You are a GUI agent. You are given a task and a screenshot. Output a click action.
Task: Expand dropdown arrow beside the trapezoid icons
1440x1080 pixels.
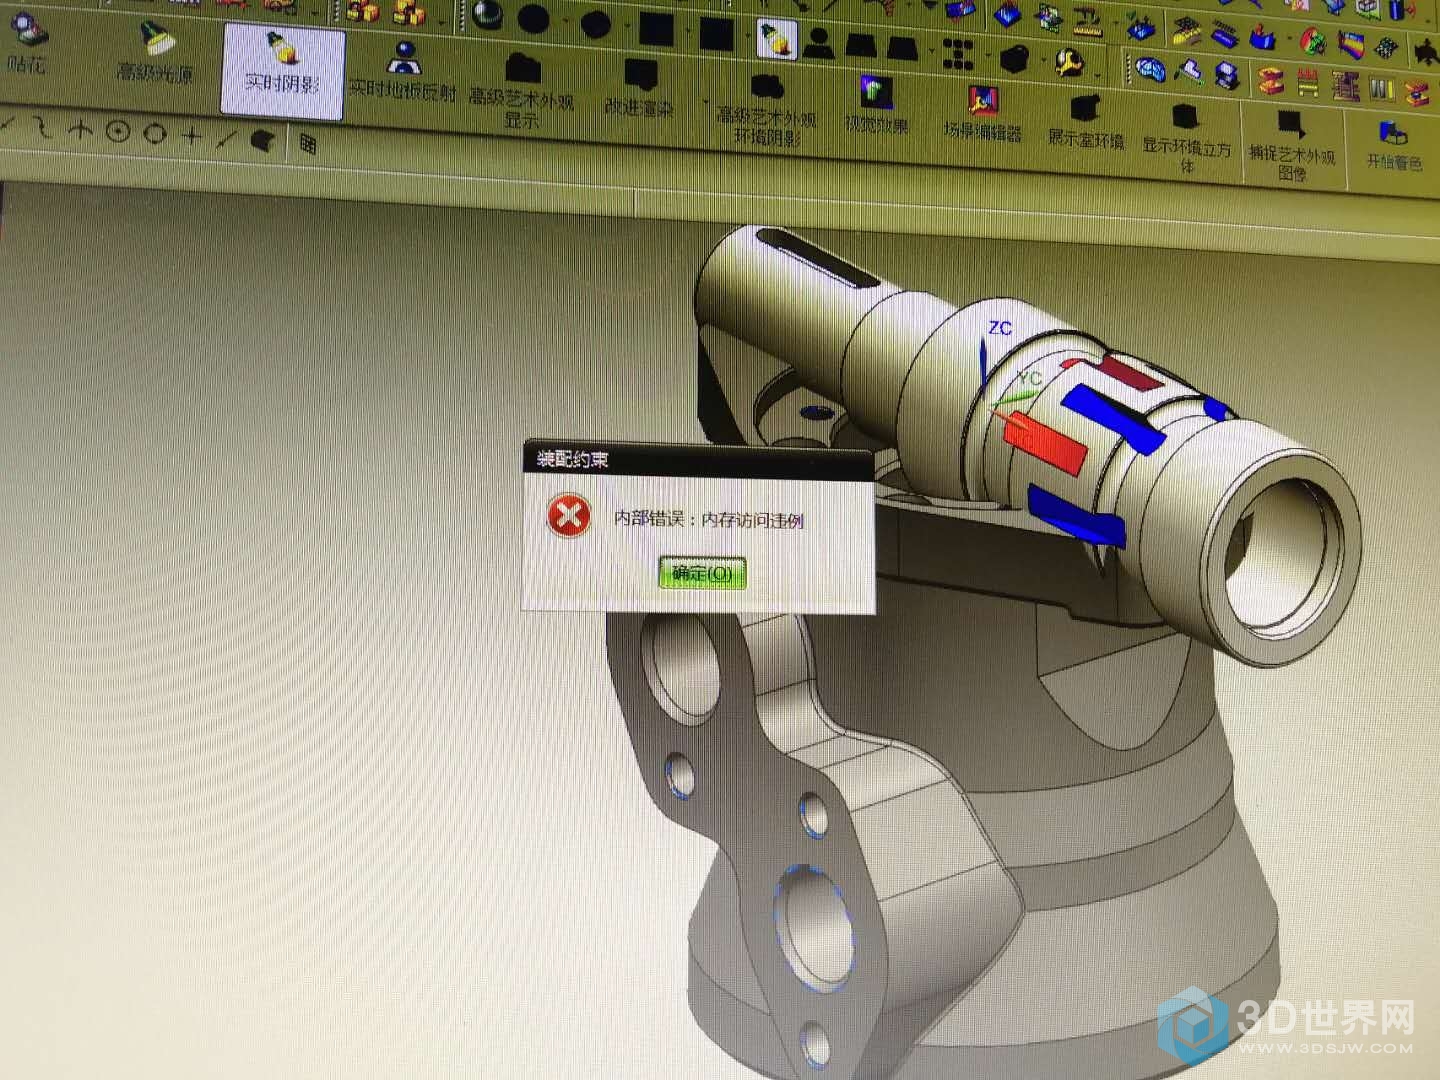click(x=931, y=50)
